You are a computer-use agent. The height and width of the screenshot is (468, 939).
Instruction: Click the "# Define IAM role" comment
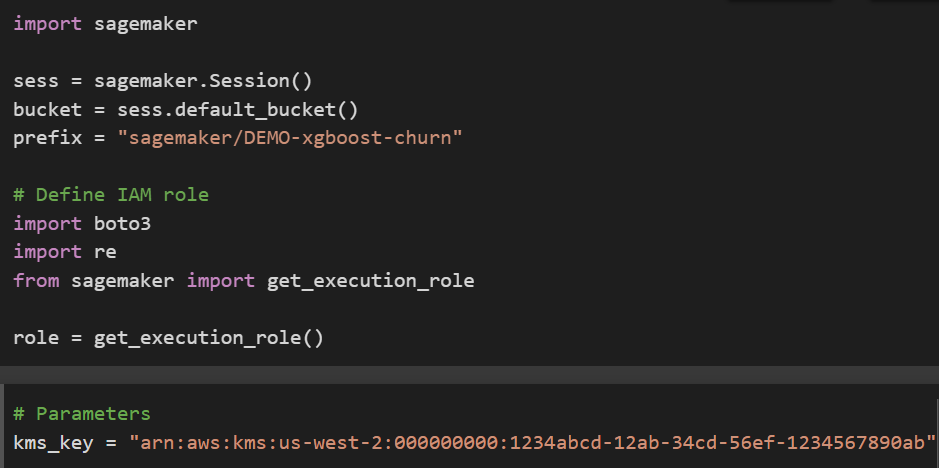click(x=111, y=194)
